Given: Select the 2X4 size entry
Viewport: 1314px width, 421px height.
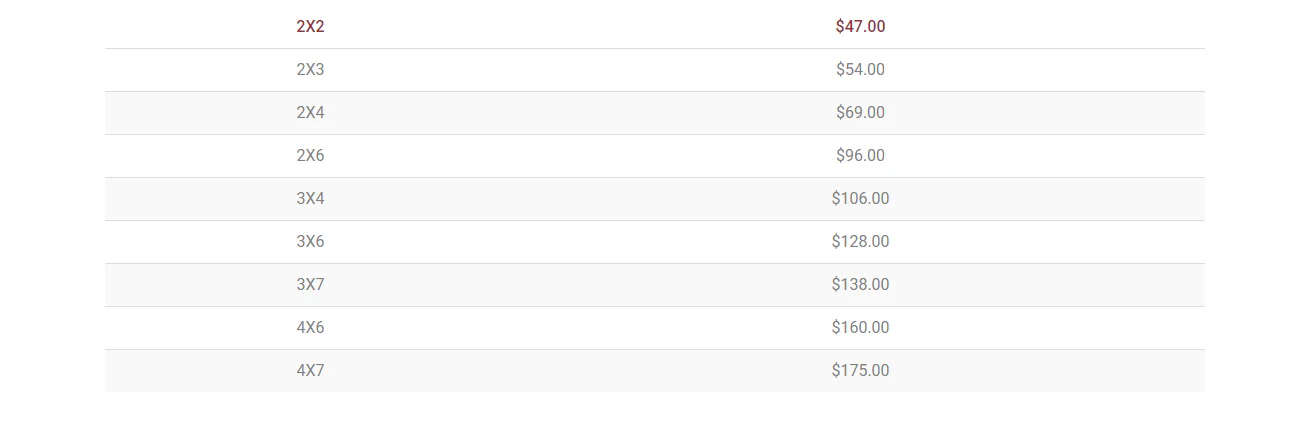Looking at the screenshot, I should point(310,113).
